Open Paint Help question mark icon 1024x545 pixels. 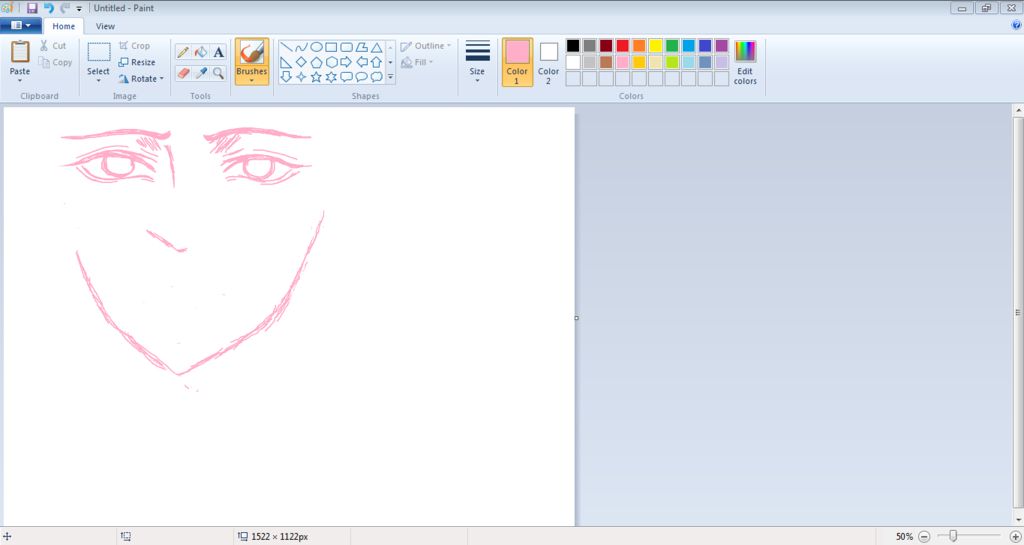coord(1016,25)
